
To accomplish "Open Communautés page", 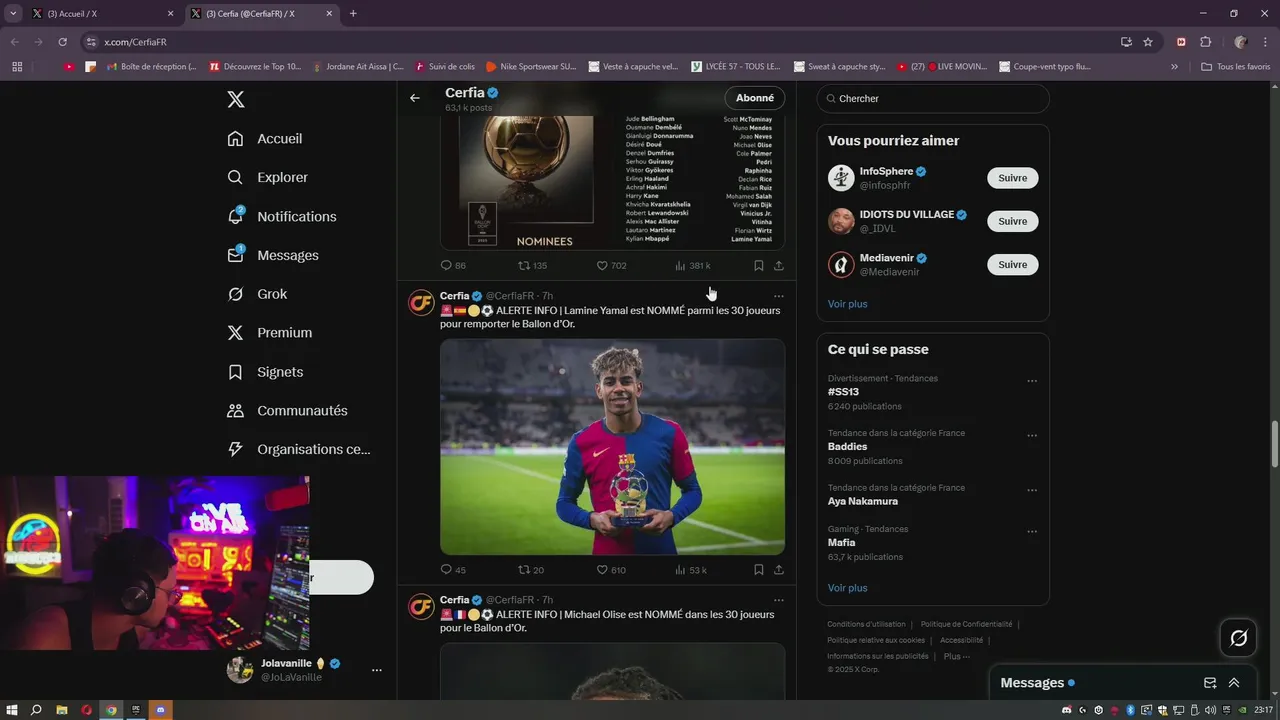I will pos(287,411).
